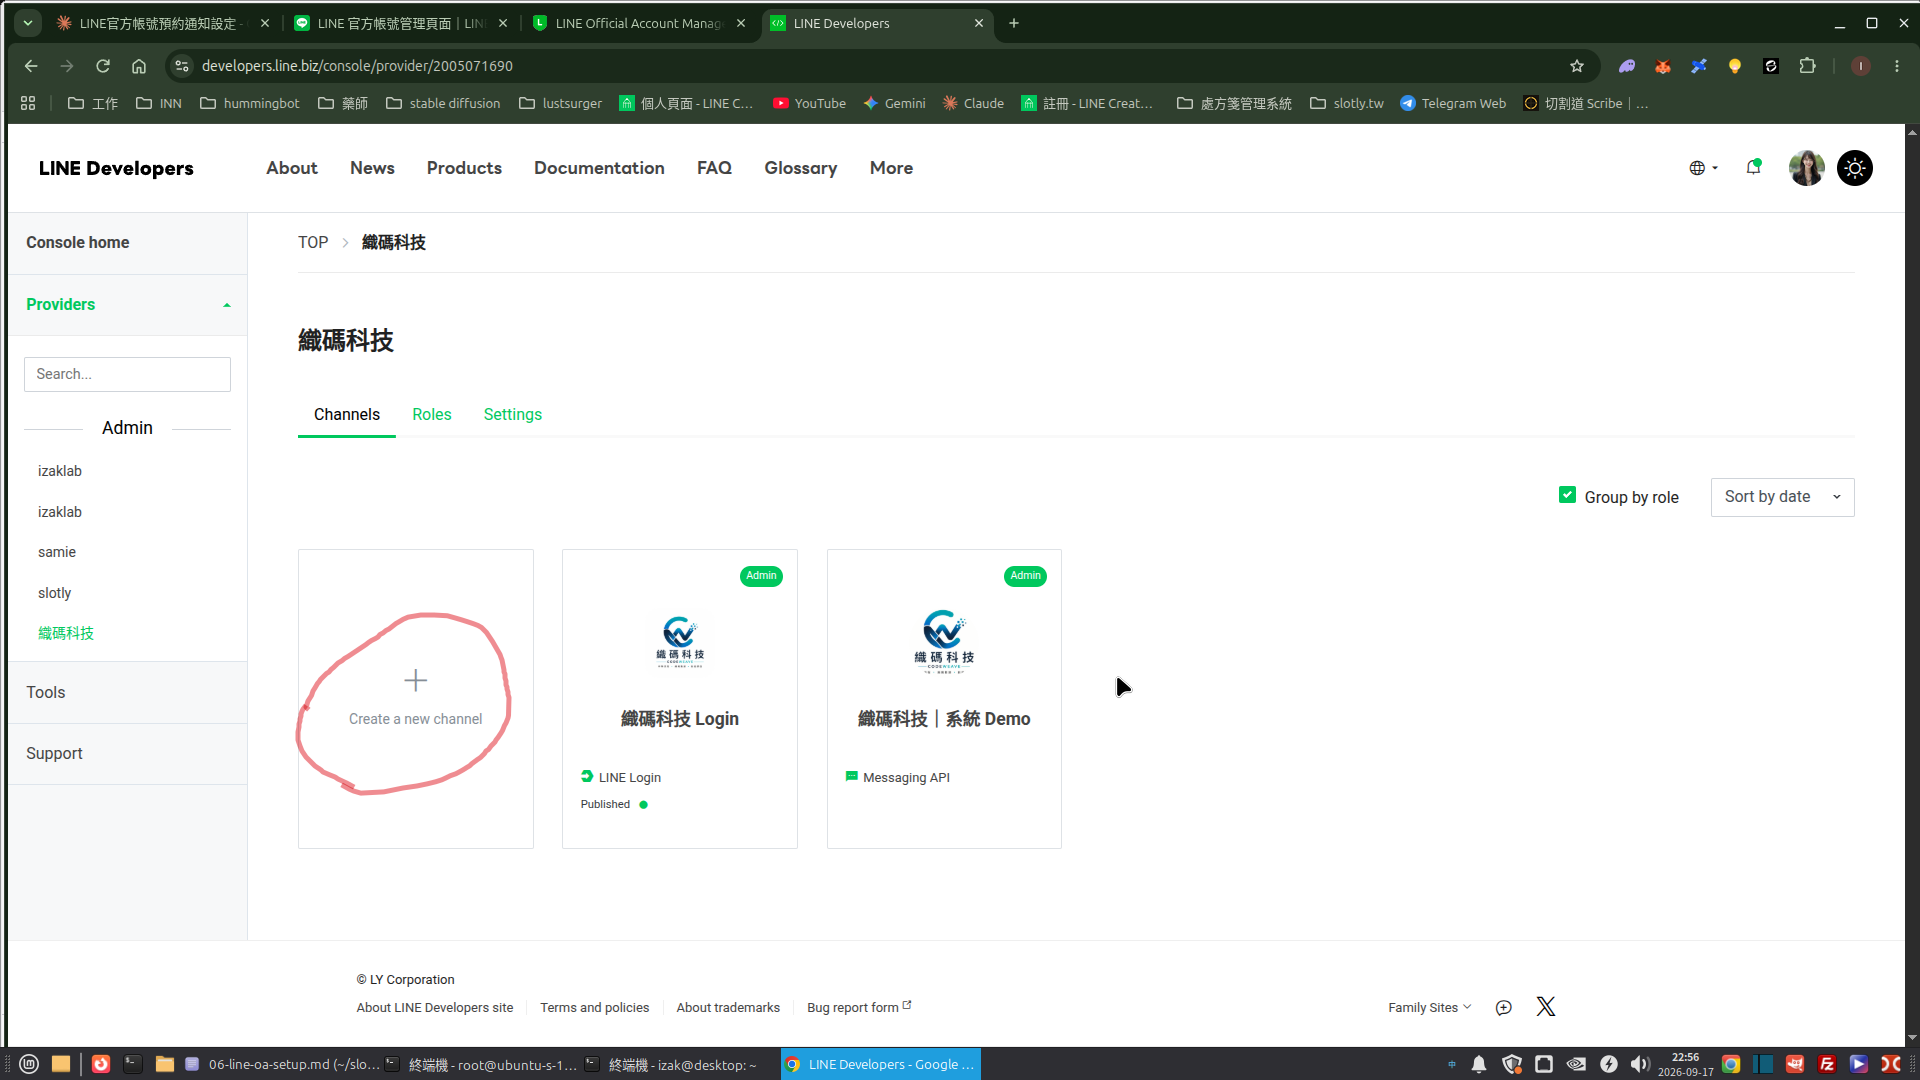Open the 織碼科技｜系統 Demo channel card
Image resolution: width=1920 pixels, height=1080 pixels.
click(944, 699)
